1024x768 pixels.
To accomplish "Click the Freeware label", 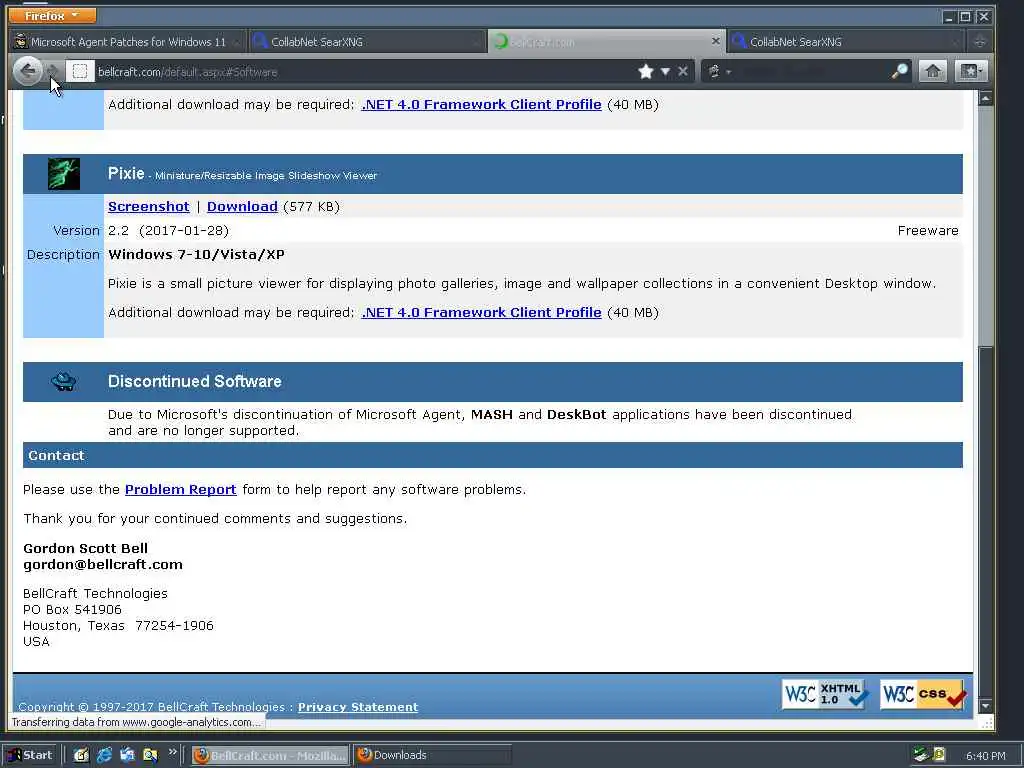I will click(927, 231).
